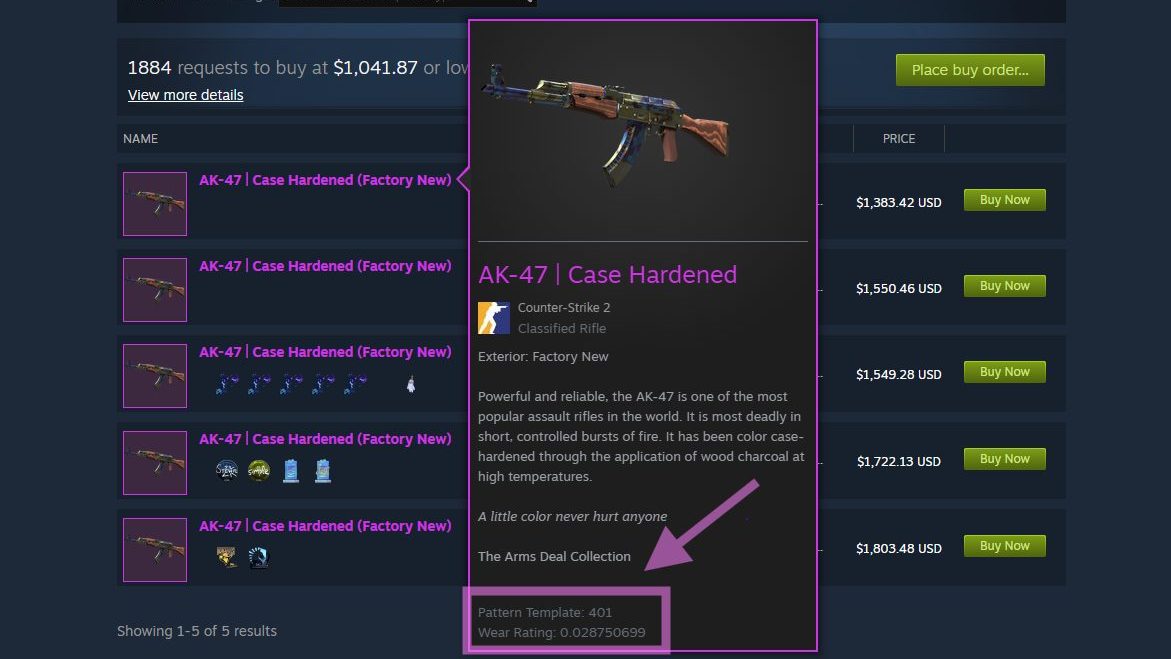Viewport: 1171px width, 659px height.
Task: Click the Team Liquid sticker icon
Action: [x=258, y=557]
